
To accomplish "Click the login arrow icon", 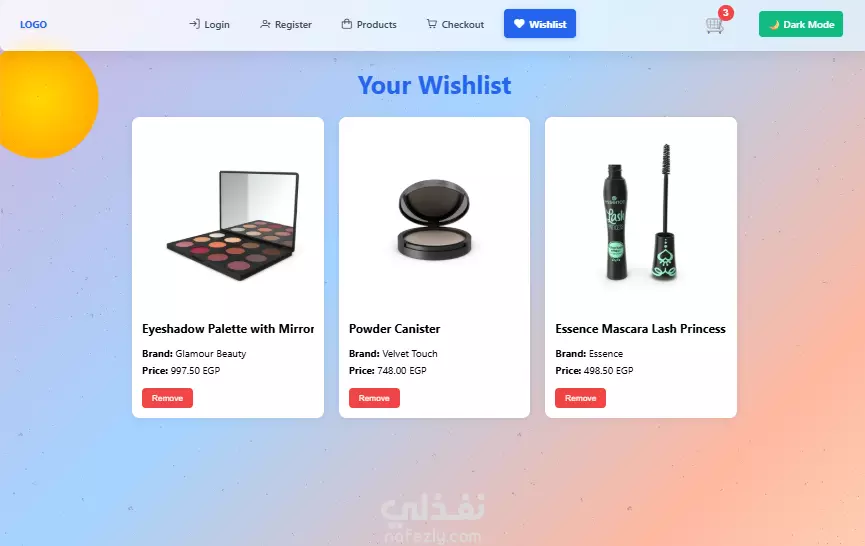I will (194, 24).
